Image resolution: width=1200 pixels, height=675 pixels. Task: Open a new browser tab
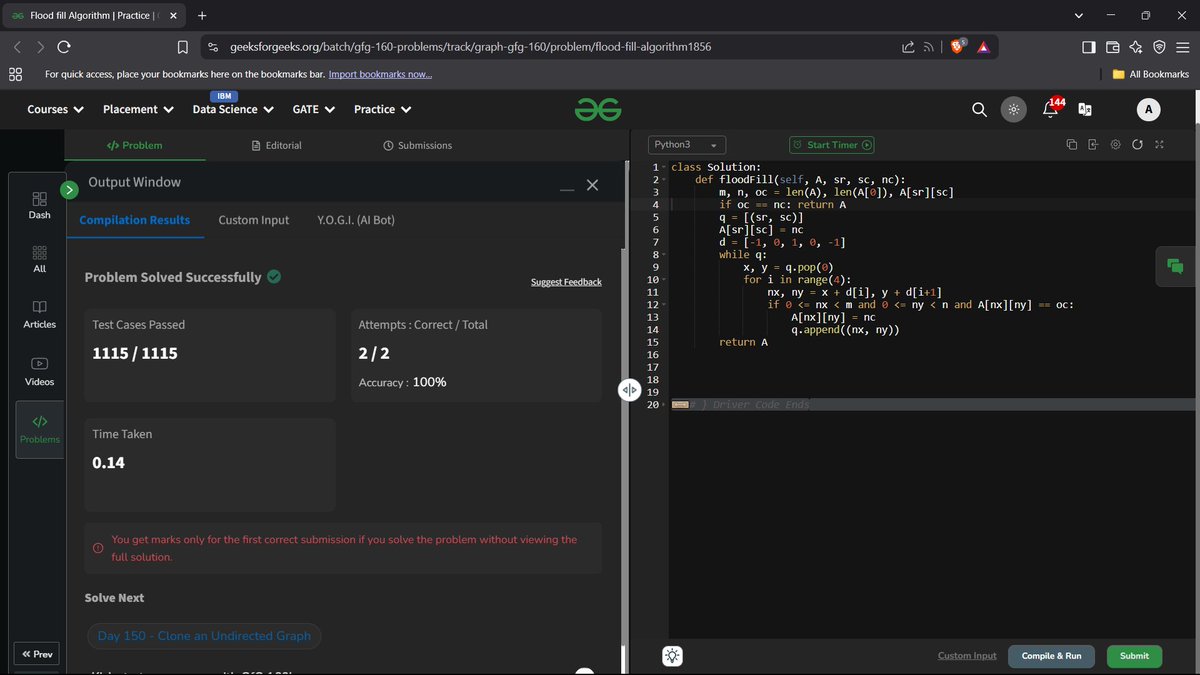click(x=202, y=16)
